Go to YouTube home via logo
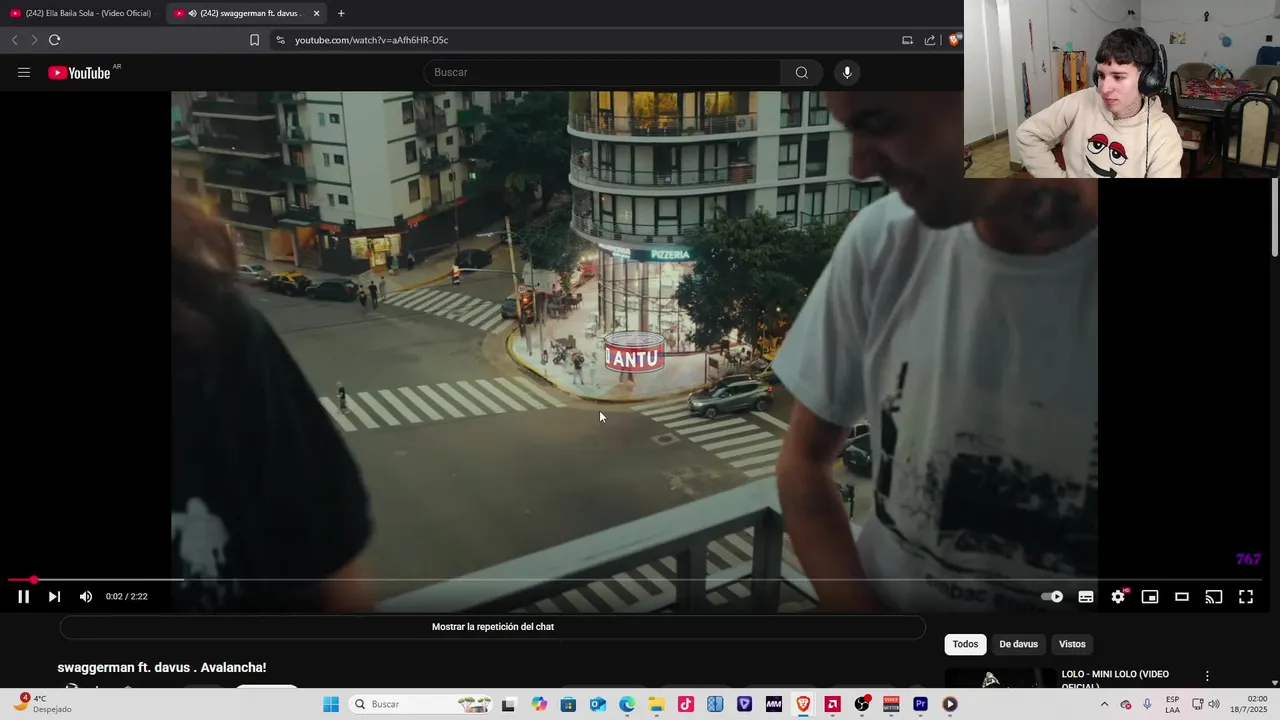The image size is (1280, 720). click(x=80, y=72)
